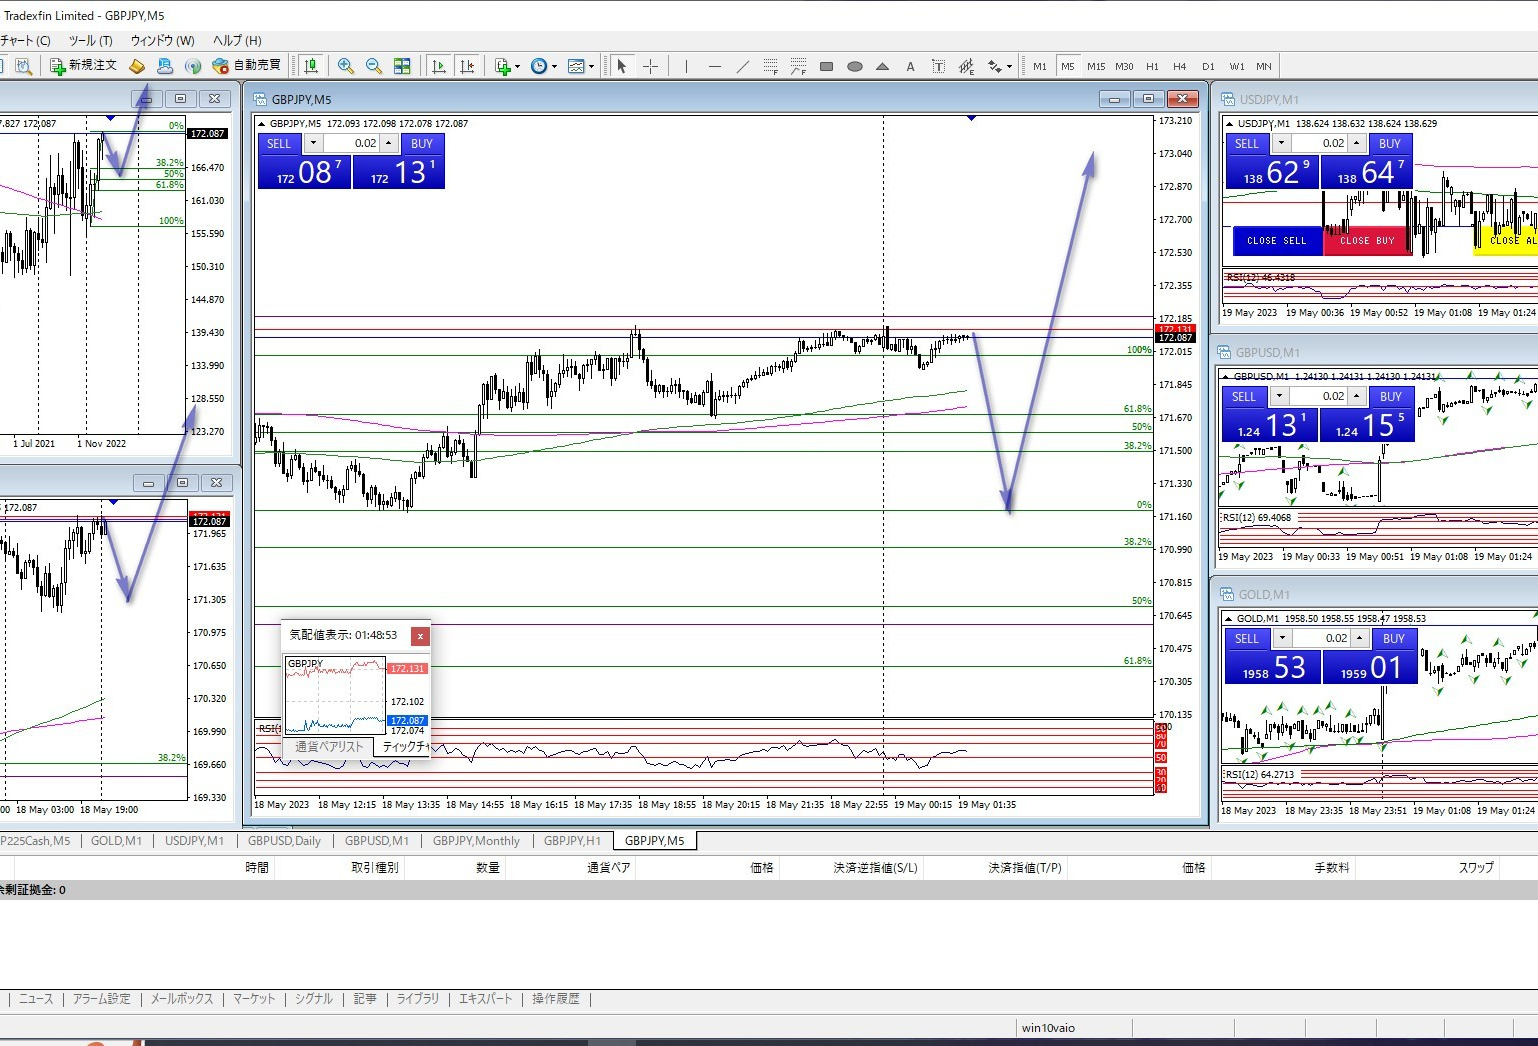This screenshot has width=1538, height=1046.
Task: Click the tile windows icon
Action: coord(402,66)
